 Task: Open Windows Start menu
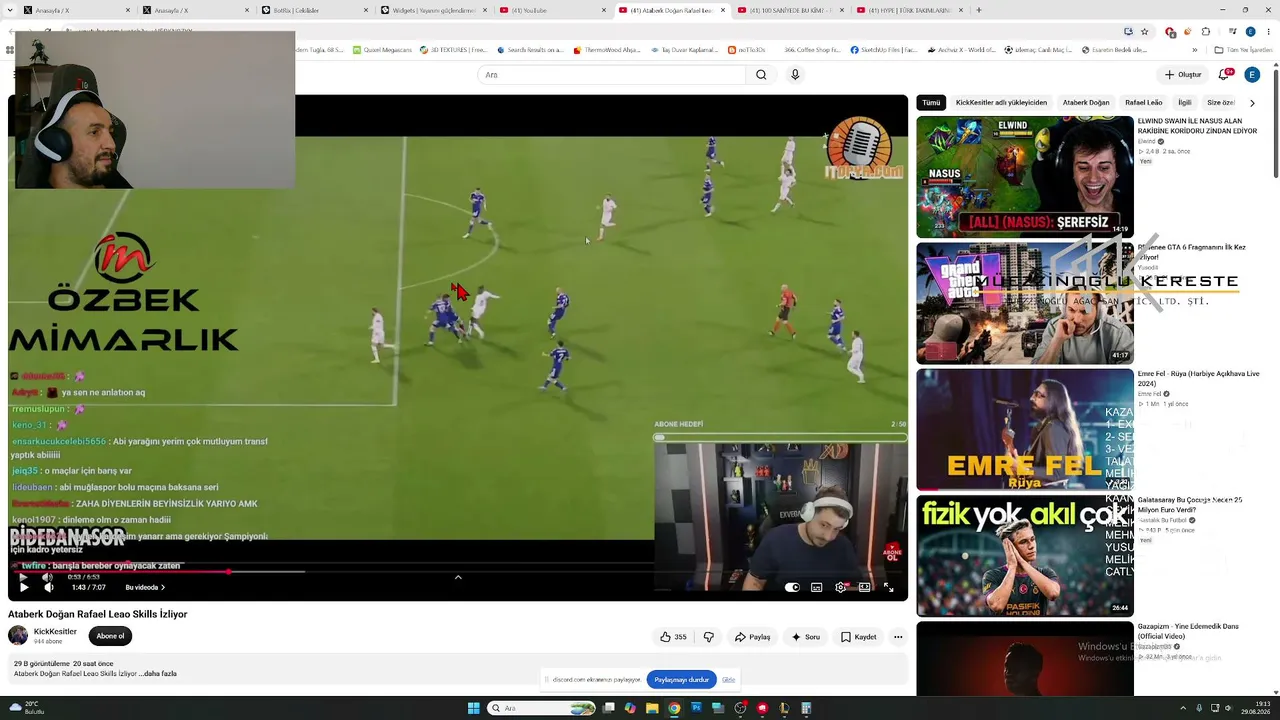click(x=474, y=708)
